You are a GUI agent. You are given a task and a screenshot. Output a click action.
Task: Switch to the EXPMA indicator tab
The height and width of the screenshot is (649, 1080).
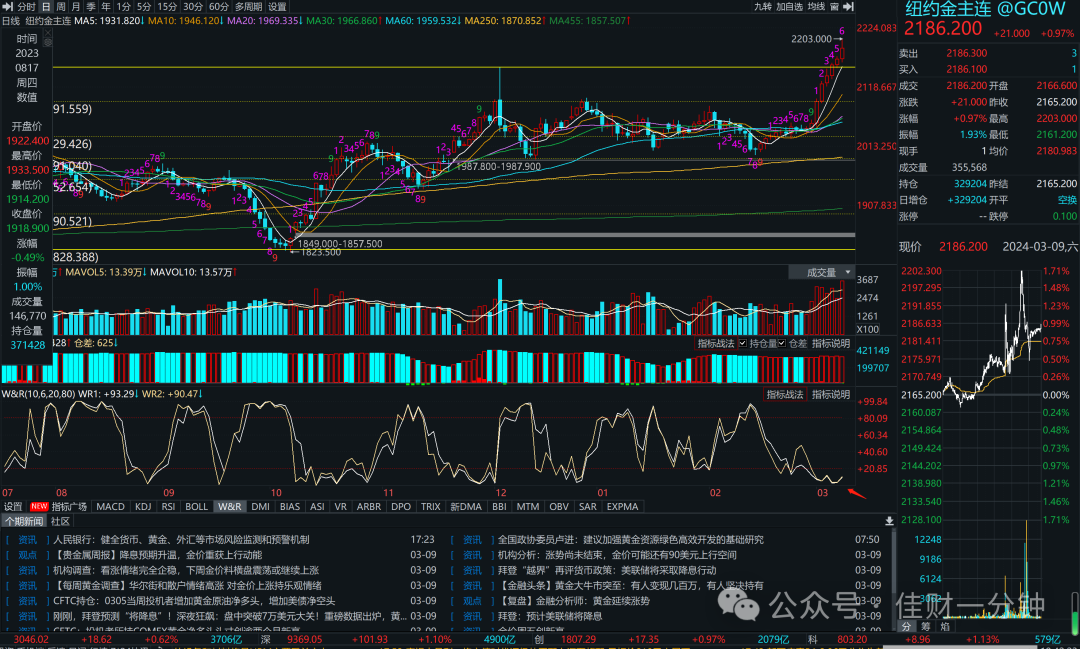point(622,506)
